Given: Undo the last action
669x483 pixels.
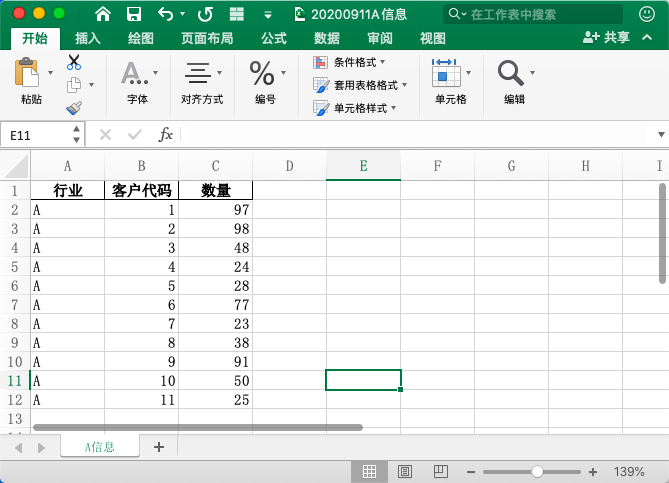Looking at the screenshot, I should (x=166, y=14).
